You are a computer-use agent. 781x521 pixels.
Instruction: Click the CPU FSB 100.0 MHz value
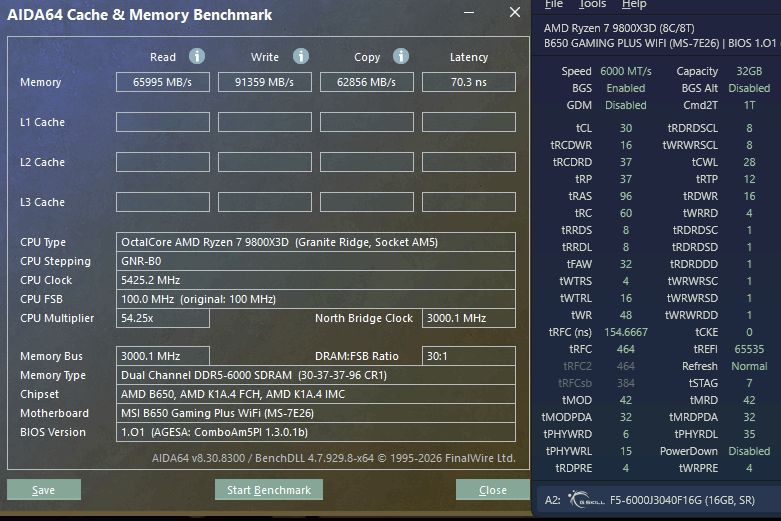316,299
